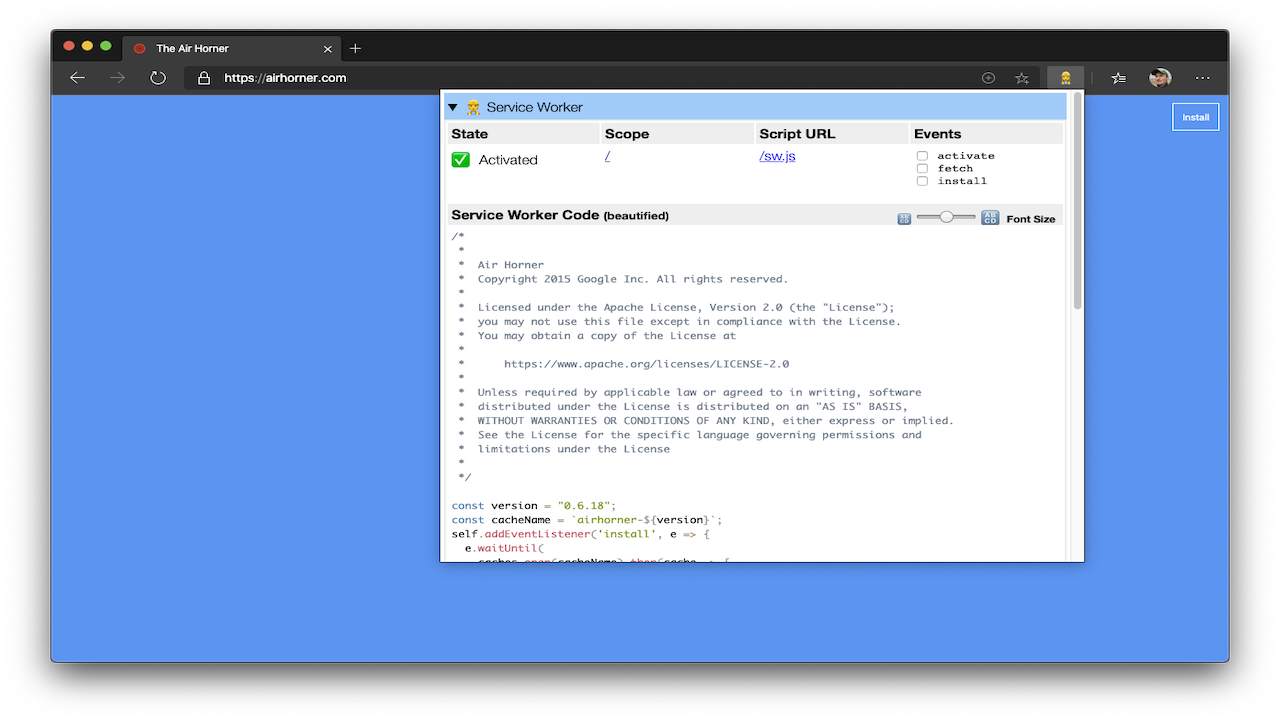
Task: Click the Apache license URL text in code
Action: [646, 364]
